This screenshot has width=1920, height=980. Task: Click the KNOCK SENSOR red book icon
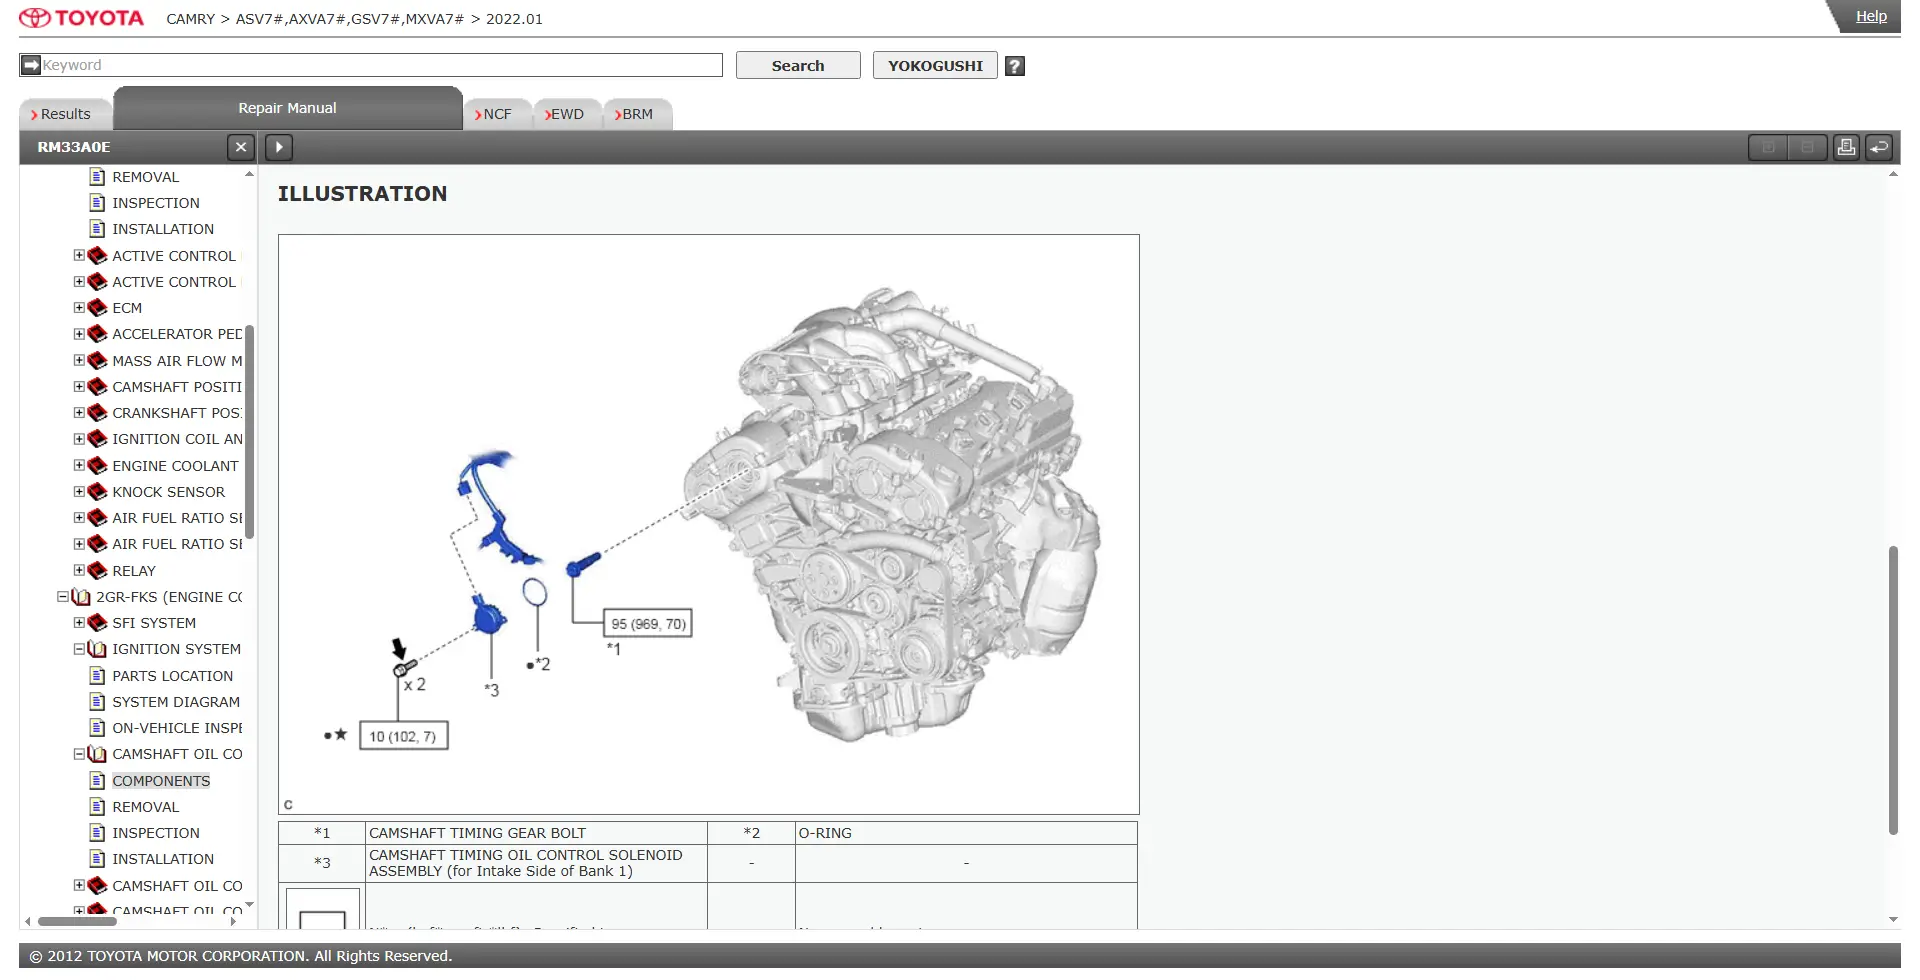pos(97,492)
